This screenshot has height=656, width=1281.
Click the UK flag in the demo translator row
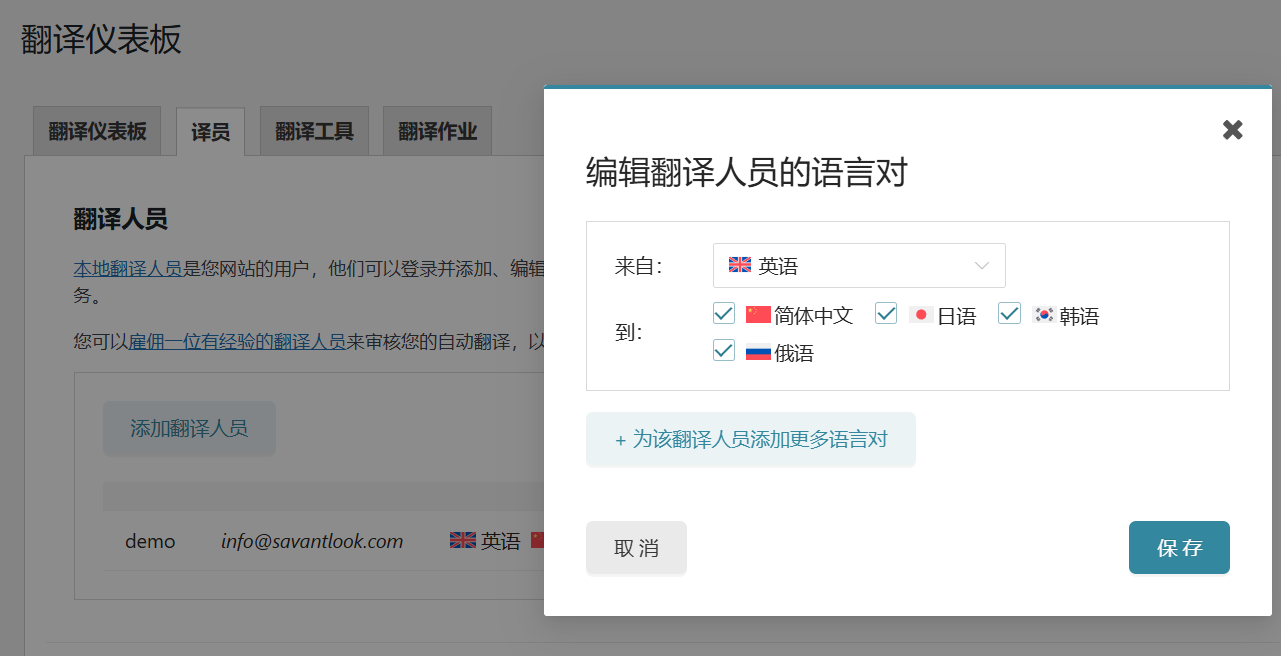462,541
